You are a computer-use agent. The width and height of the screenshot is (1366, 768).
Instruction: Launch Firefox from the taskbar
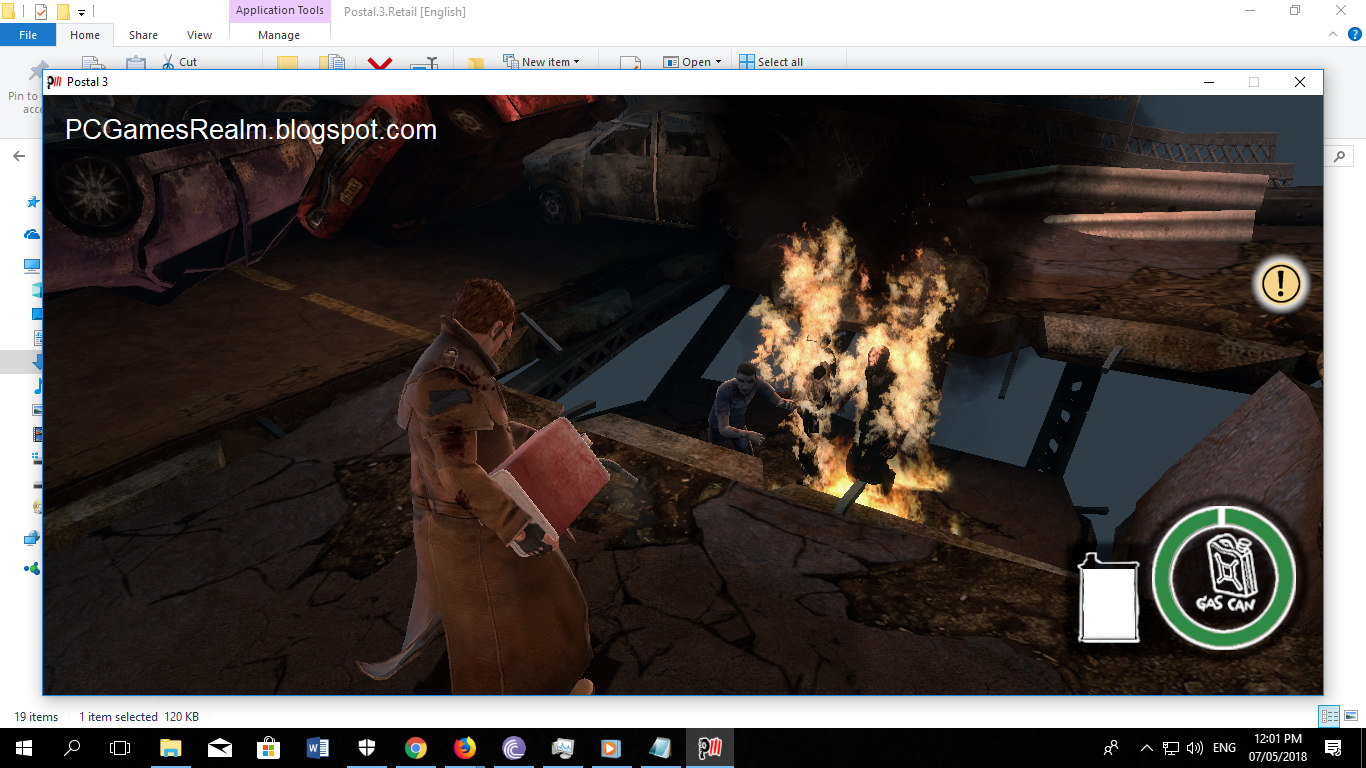465,748
